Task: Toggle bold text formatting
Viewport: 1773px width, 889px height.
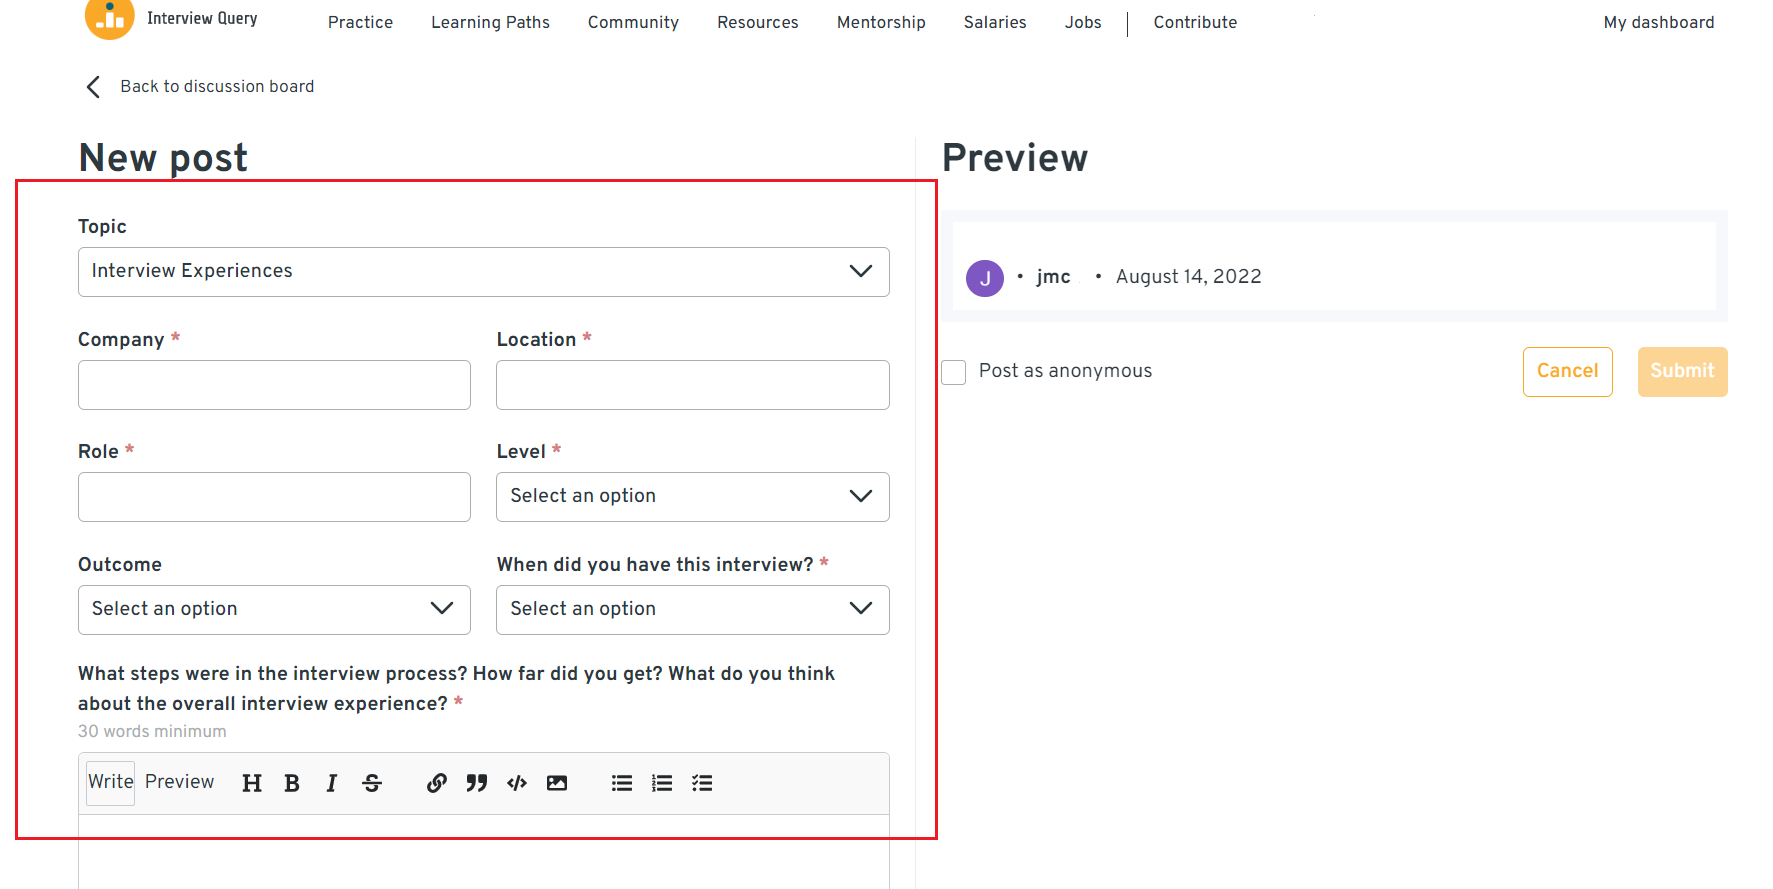Action: pyautogui.click(x=292, y=783)
